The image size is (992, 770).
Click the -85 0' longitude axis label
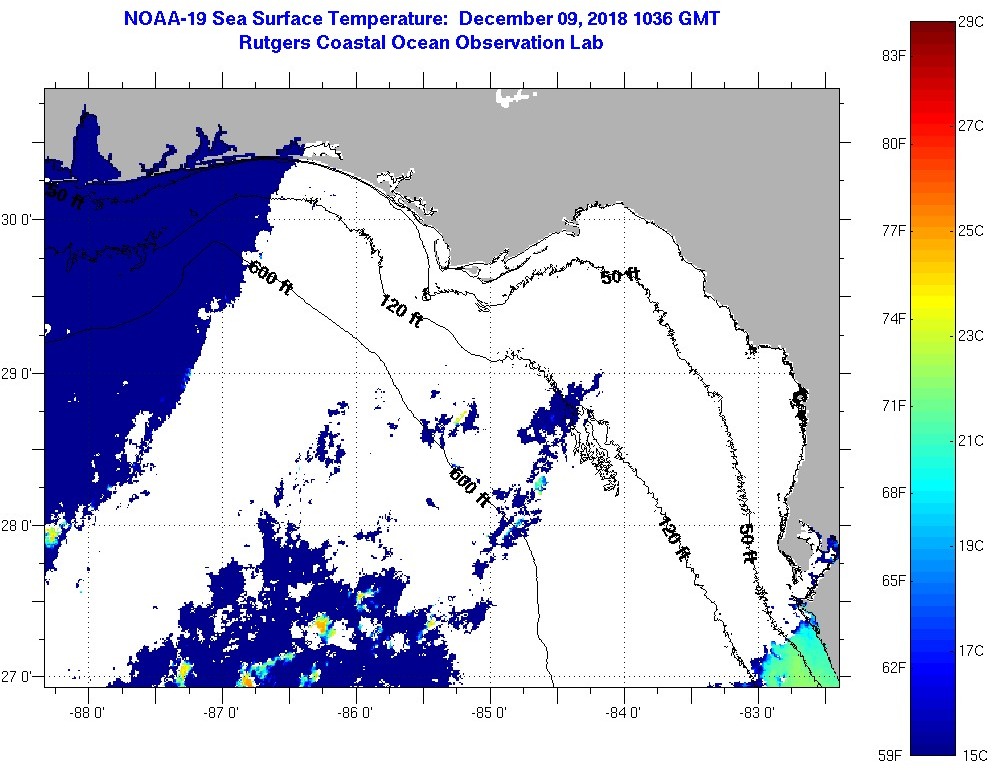point(490,714)
